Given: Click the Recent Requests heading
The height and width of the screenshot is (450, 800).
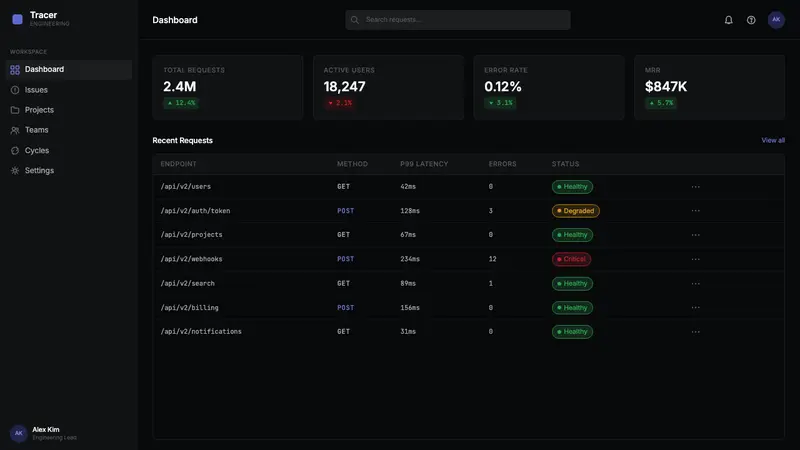Looking at the screenshot, I should click(183, 140).
